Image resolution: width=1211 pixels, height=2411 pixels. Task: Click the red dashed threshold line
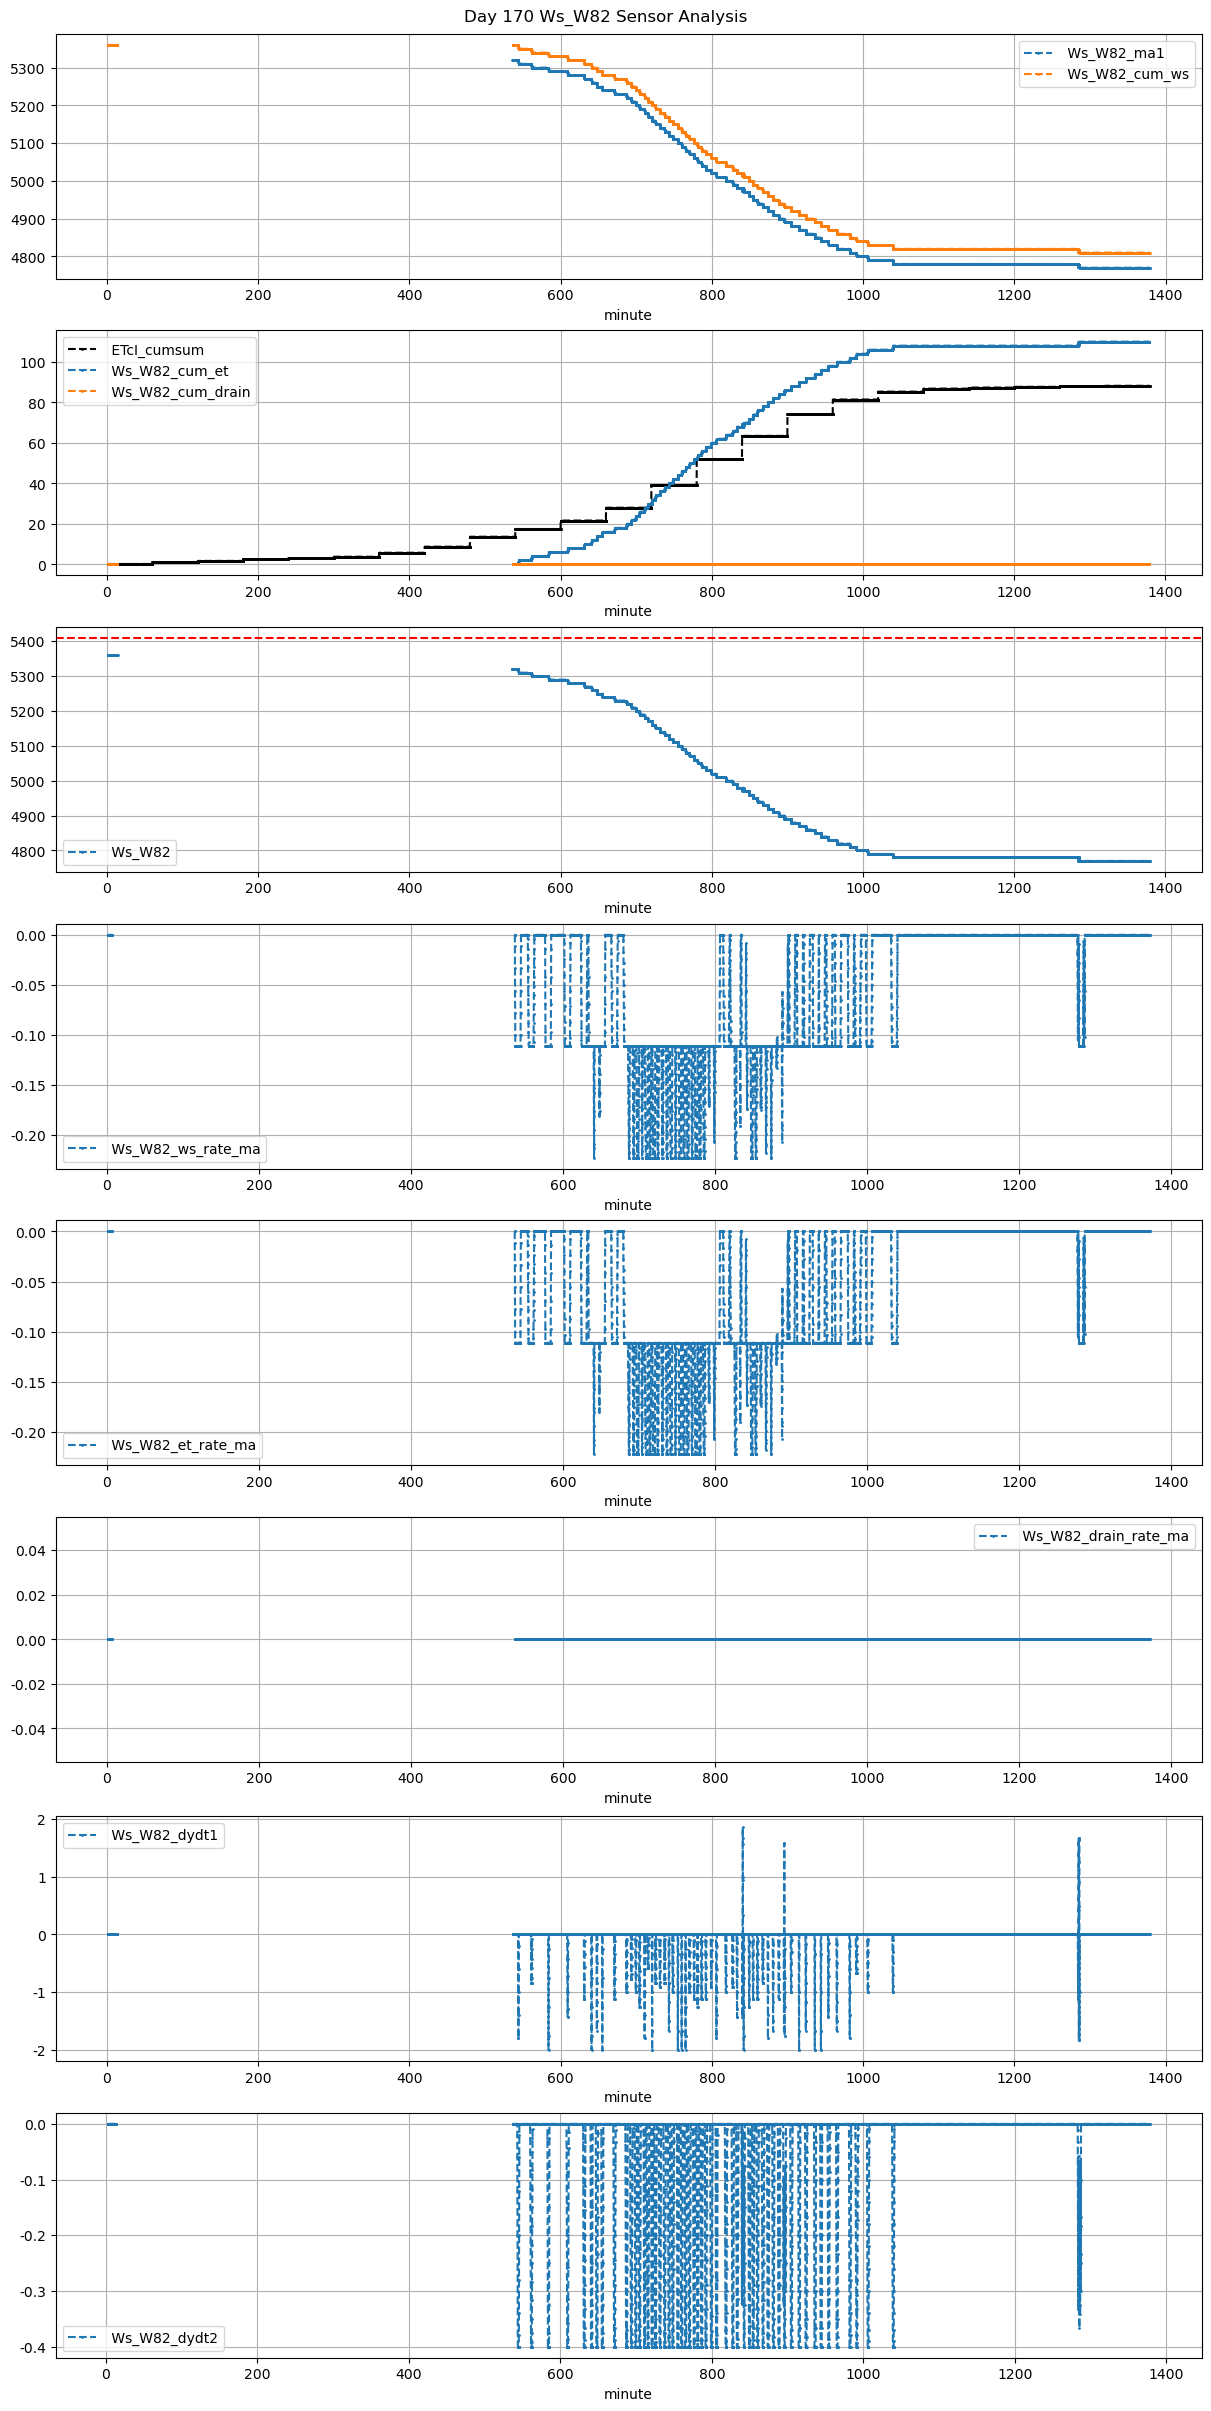click(700, 638)
